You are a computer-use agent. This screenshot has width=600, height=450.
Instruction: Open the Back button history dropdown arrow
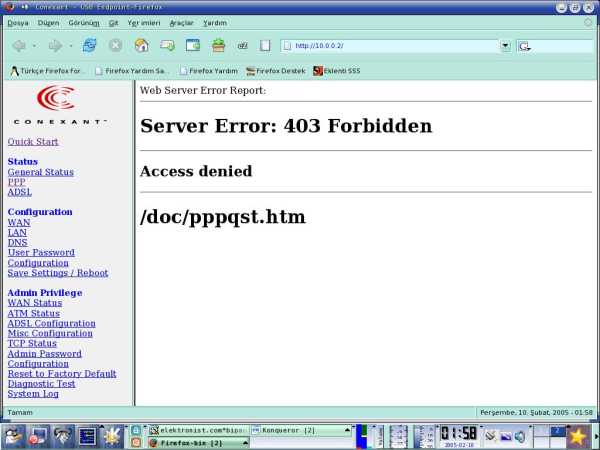pos(34,45)
